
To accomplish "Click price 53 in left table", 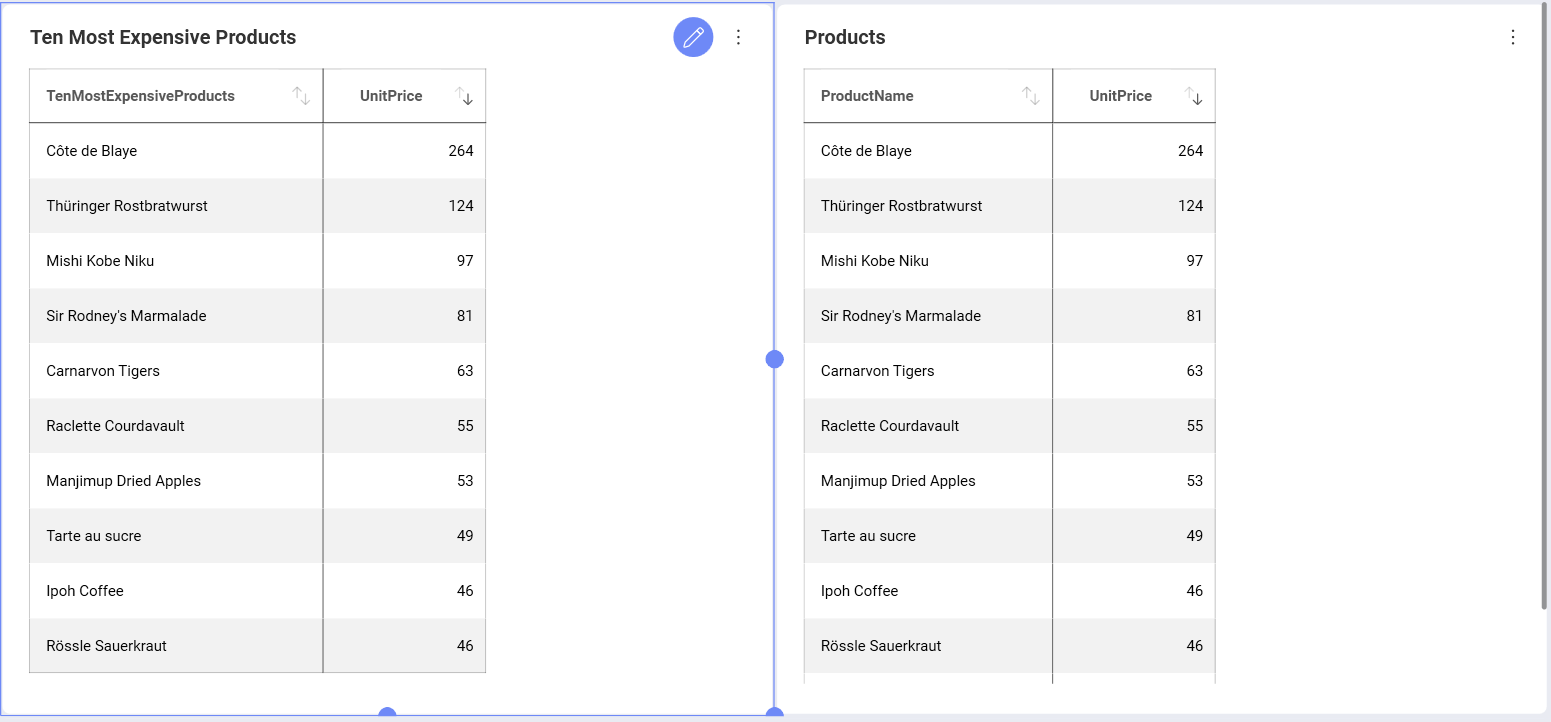I will pyautogui.click(x=465, y=481).
